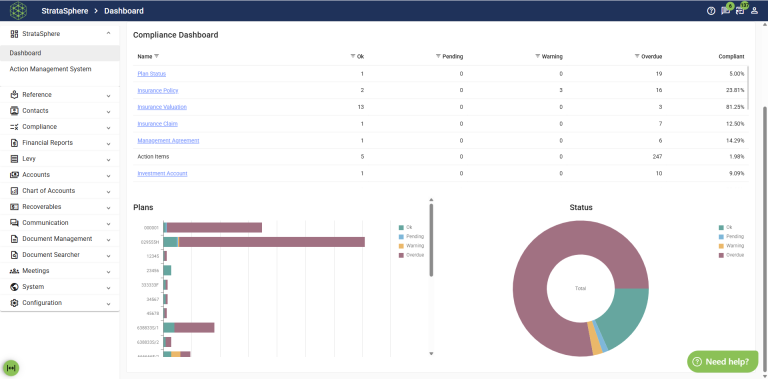This screenshot has width=768, height=379.
Task: Click the Overdue bar for plan 029555H
Action: (272, 242)
